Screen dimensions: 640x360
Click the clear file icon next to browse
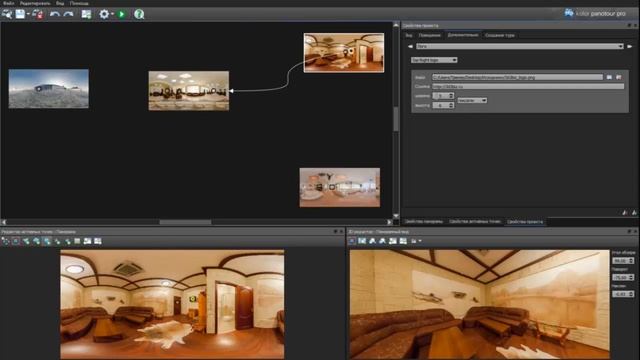[619, 77]
